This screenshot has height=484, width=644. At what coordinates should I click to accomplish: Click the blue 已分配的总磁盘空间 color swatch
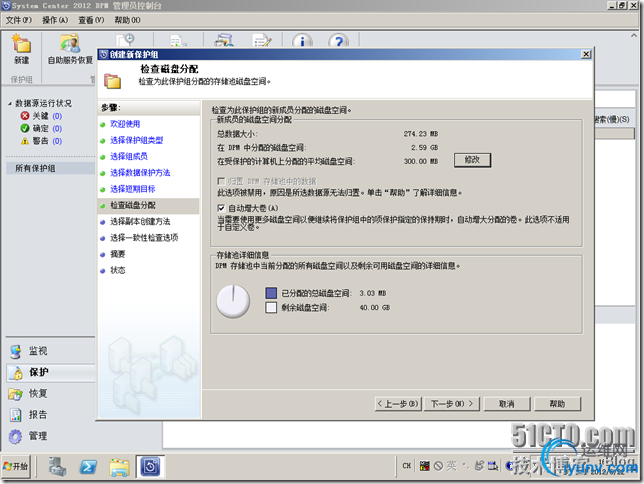tap(271, 293)
